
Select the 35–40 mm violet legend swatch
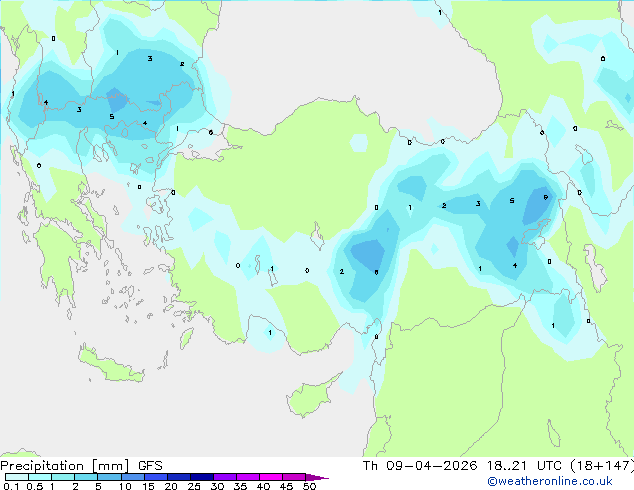(248, 477)
